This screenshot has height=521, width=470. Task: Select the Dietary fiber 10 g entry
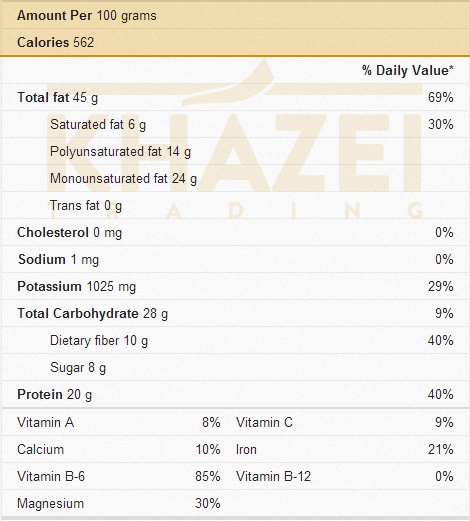pyautogui.click(x=99, y=341)
